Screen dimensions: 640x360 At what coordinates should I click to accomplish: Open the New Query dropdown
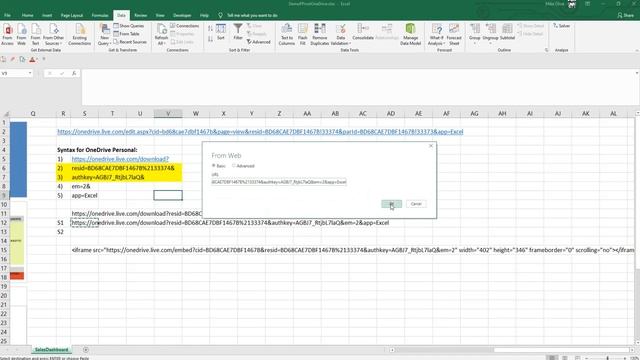coord(104,34)
